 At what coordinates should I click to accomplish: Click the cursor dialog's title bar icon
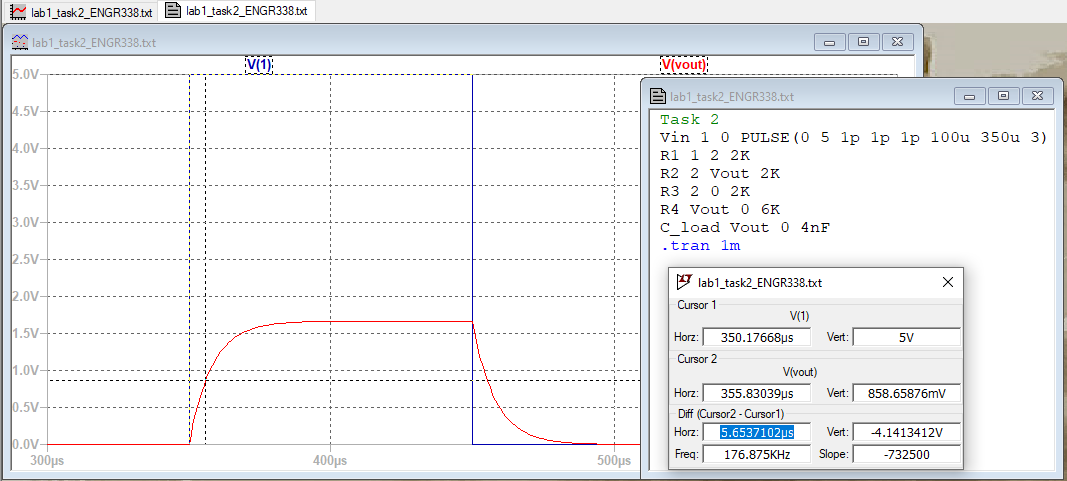pos(685,283)
